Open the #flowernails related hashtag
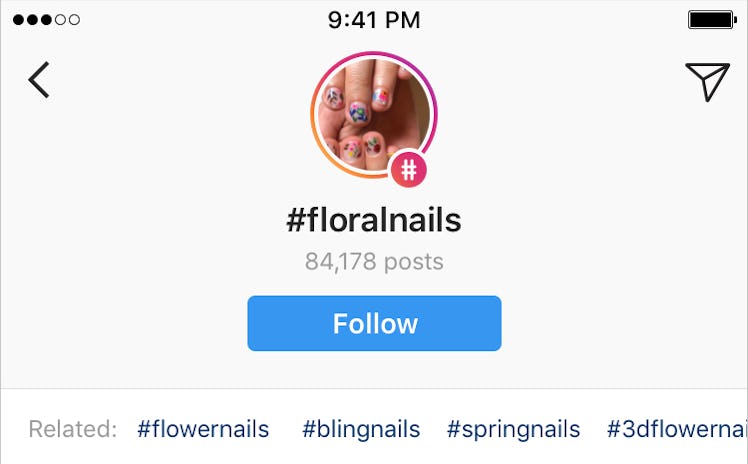 coord(203,429)
